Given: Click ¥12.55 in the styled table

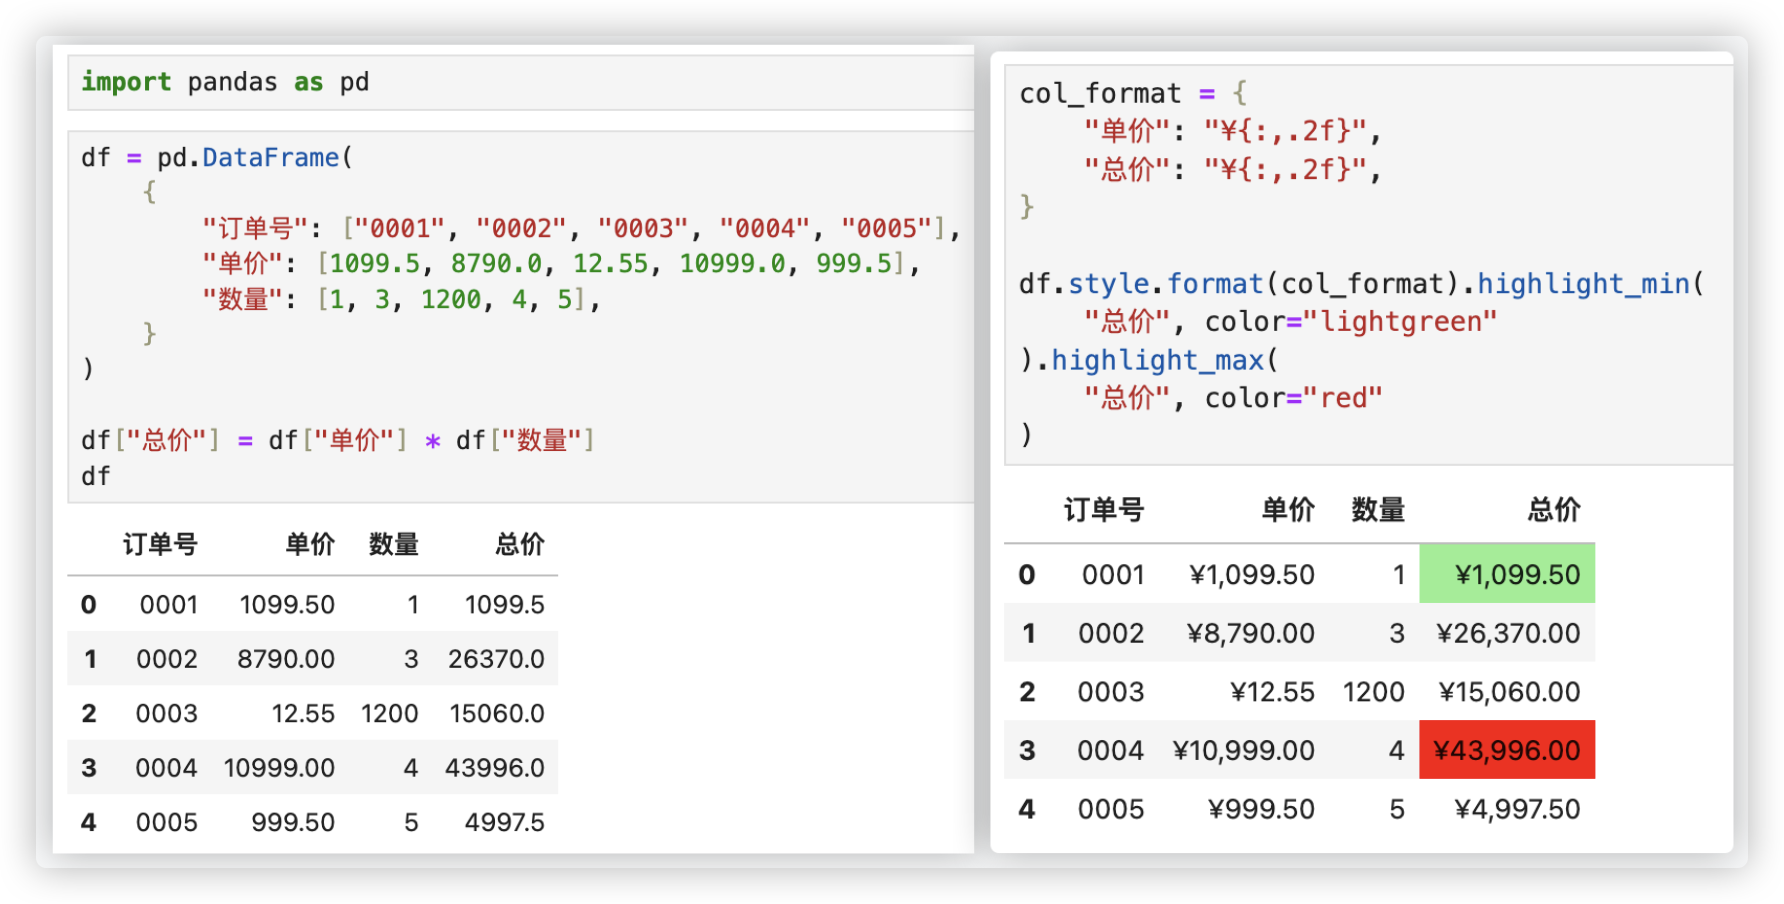Looking at the screenshot, I should [1272, 692].
